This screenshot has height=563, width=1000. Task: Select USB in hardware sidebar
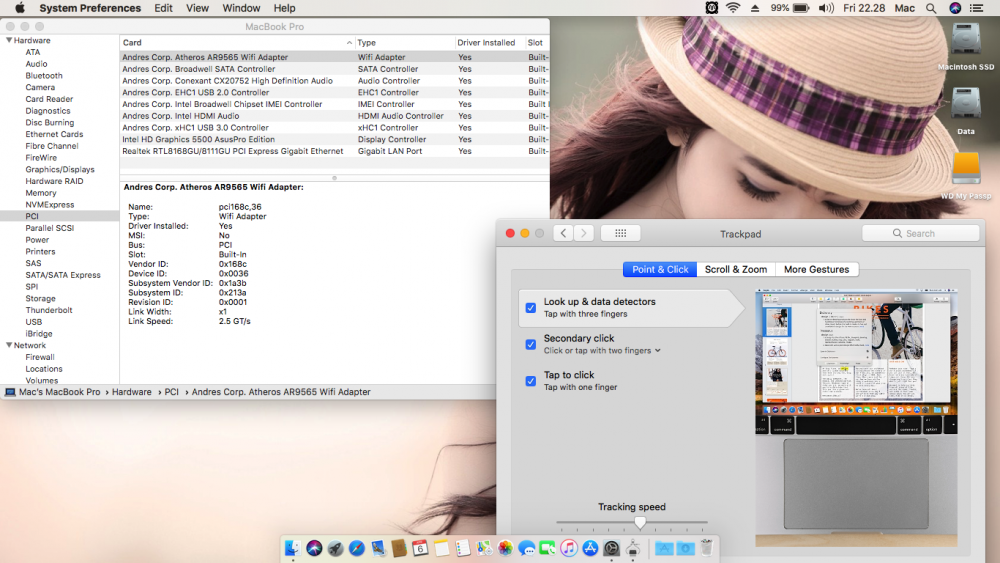point(34,322)
